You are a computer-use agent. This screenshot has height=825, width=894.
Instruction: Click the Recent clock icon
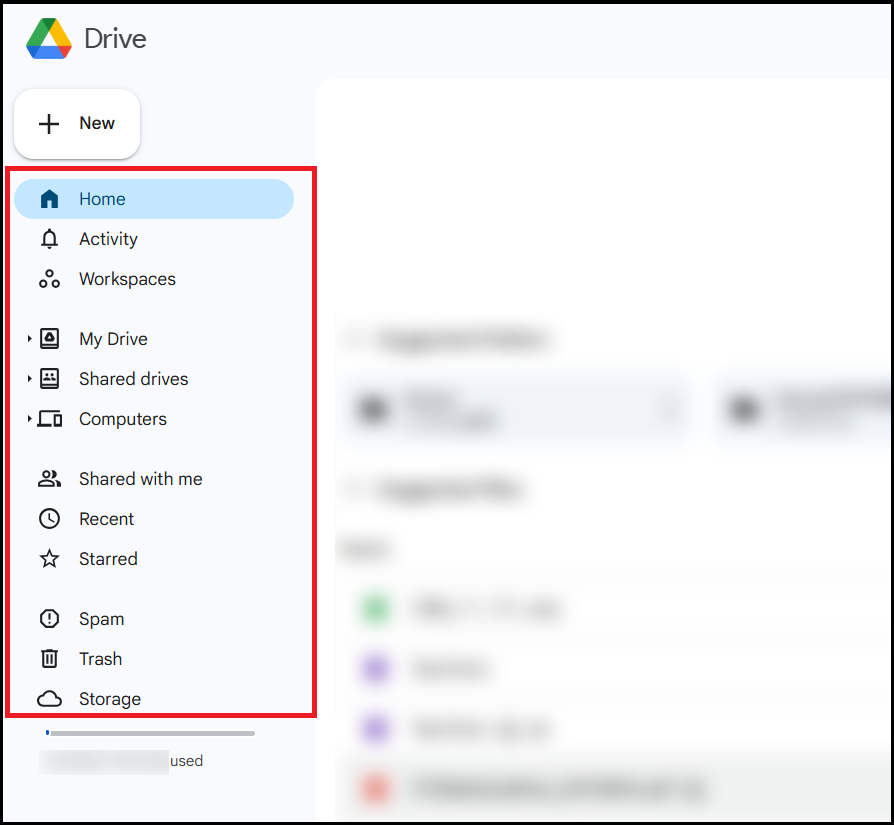(x=49, y=519)
